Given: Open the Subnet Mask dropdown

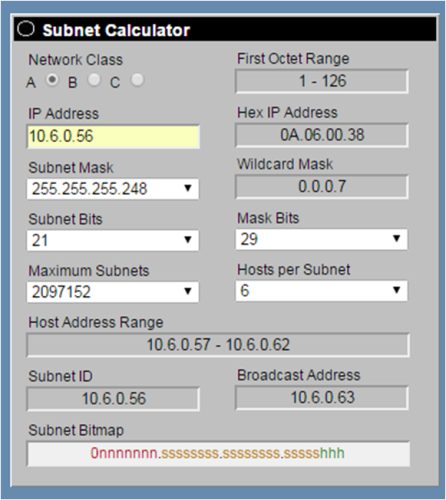Looking at the screenshot, I should point(113,189).
